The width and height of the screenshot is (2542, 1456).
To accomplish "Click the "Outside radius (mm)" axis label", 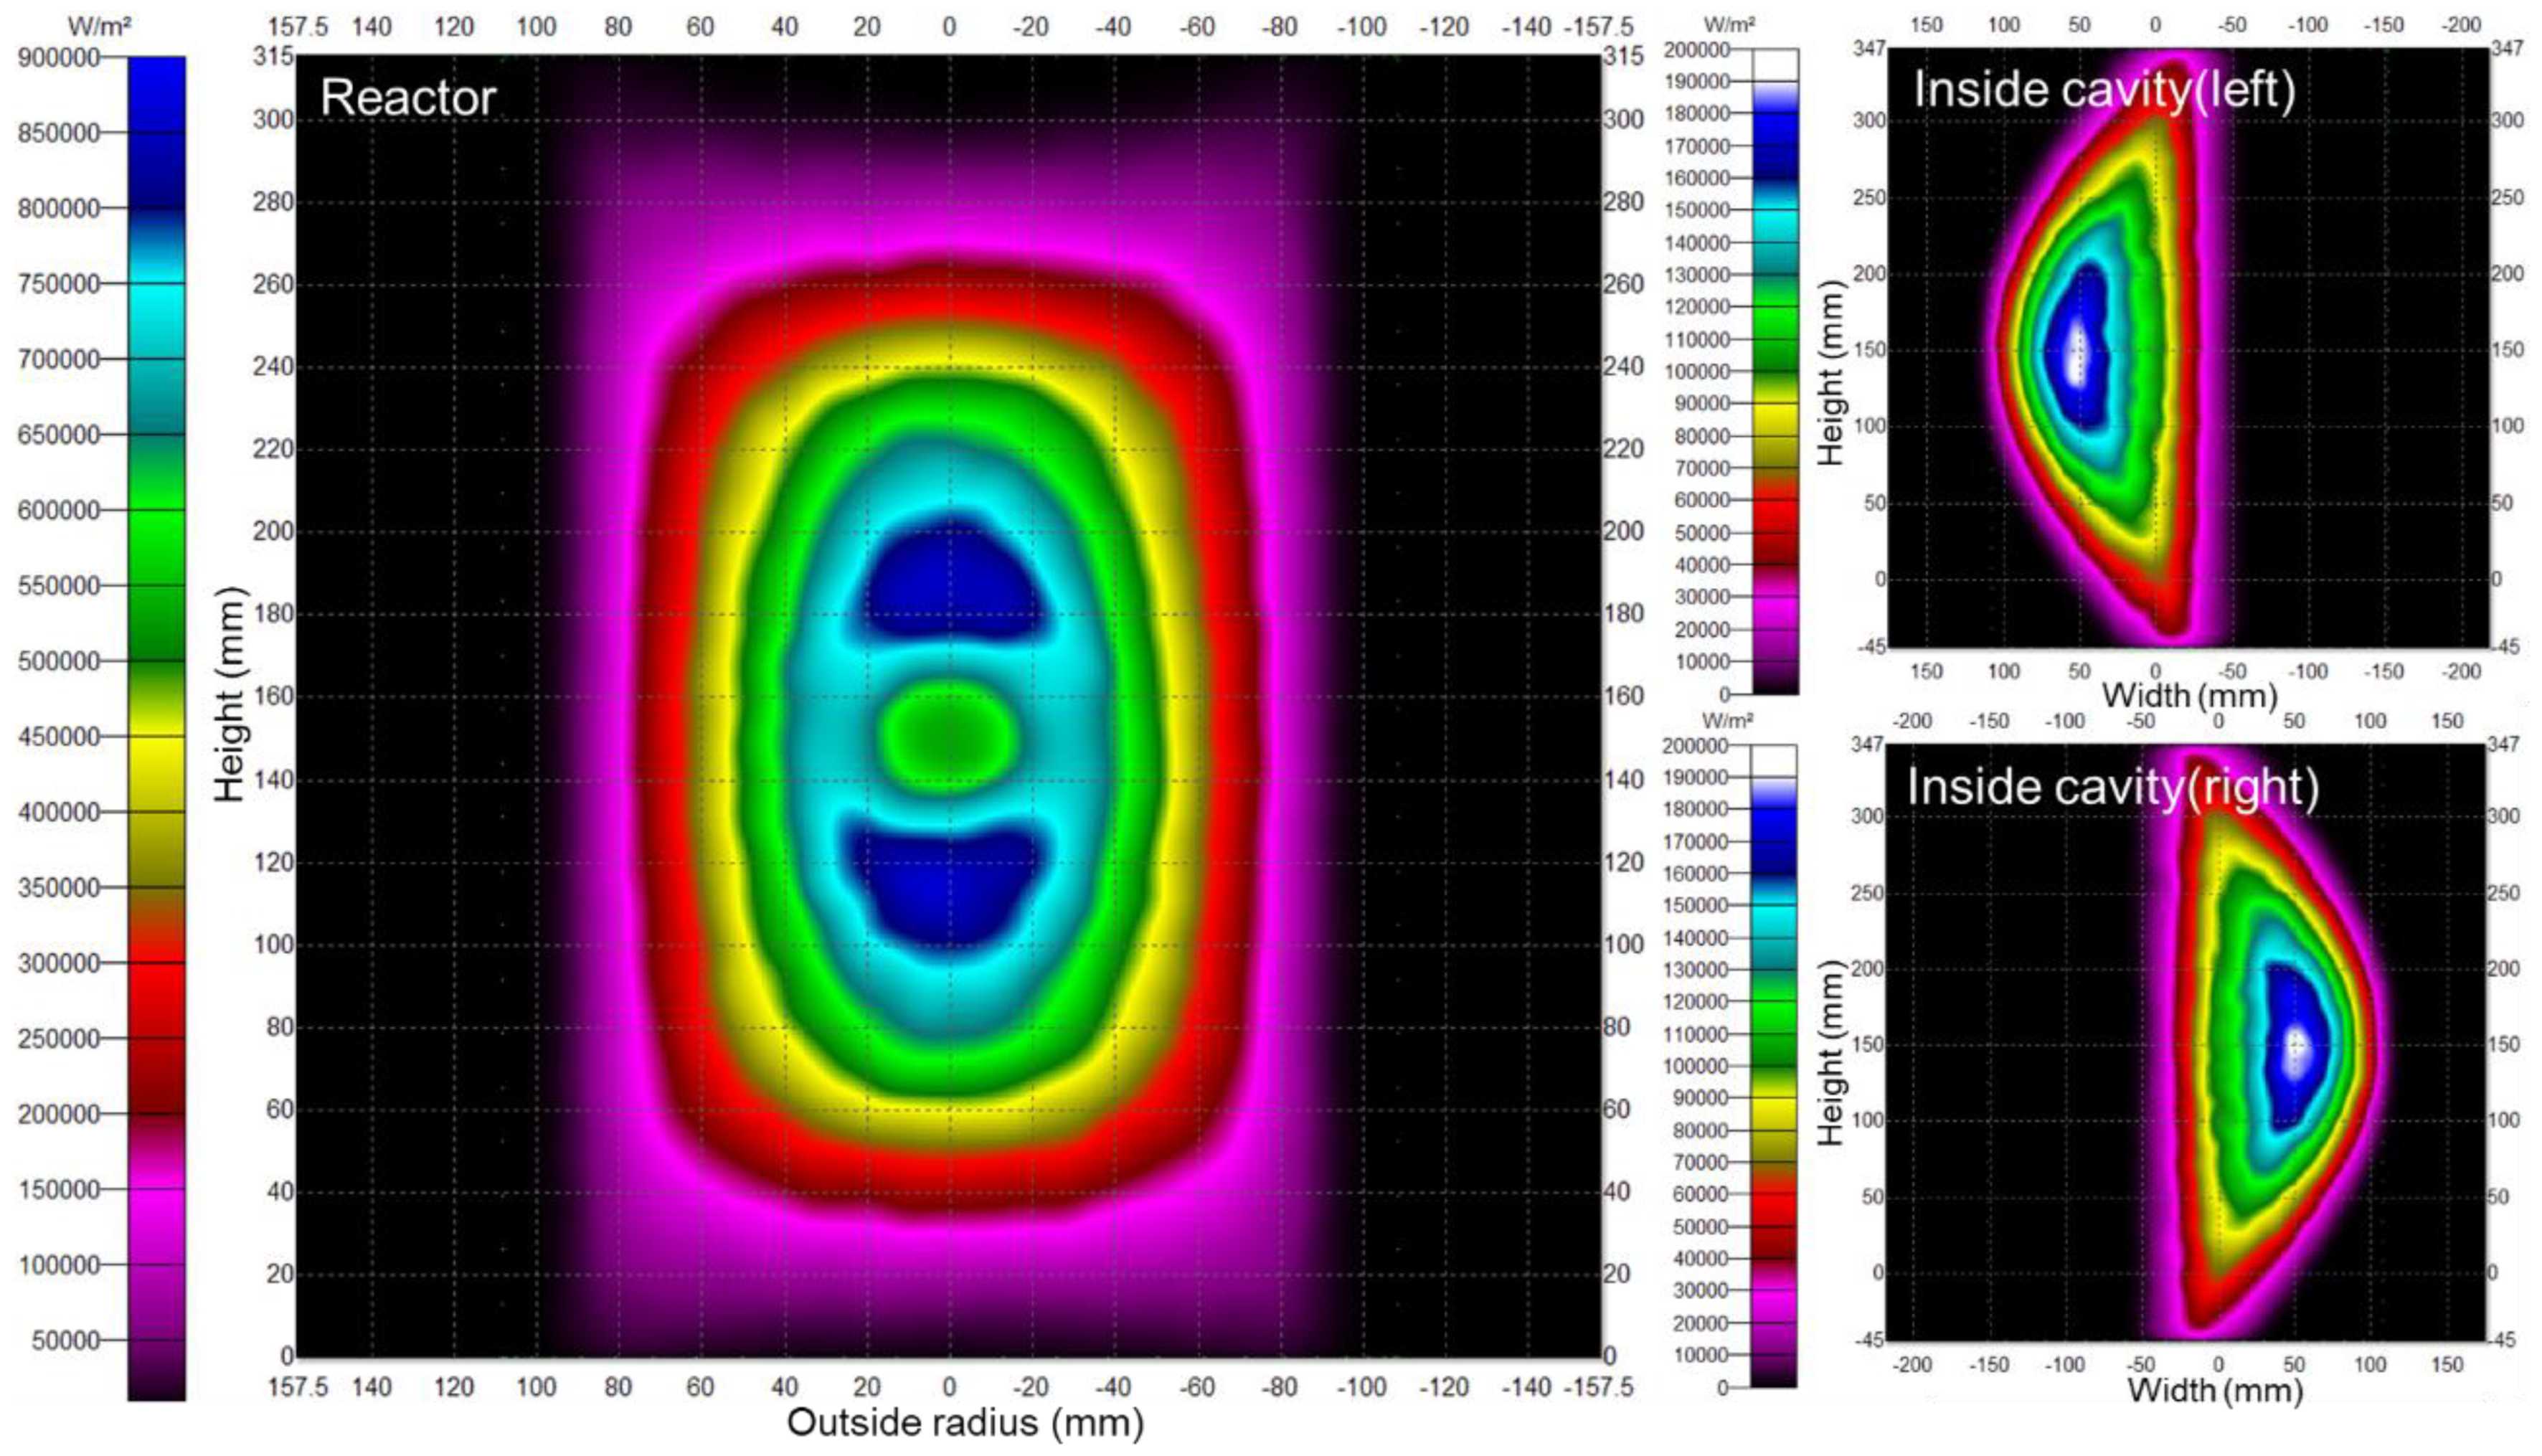I will 965,1423.
